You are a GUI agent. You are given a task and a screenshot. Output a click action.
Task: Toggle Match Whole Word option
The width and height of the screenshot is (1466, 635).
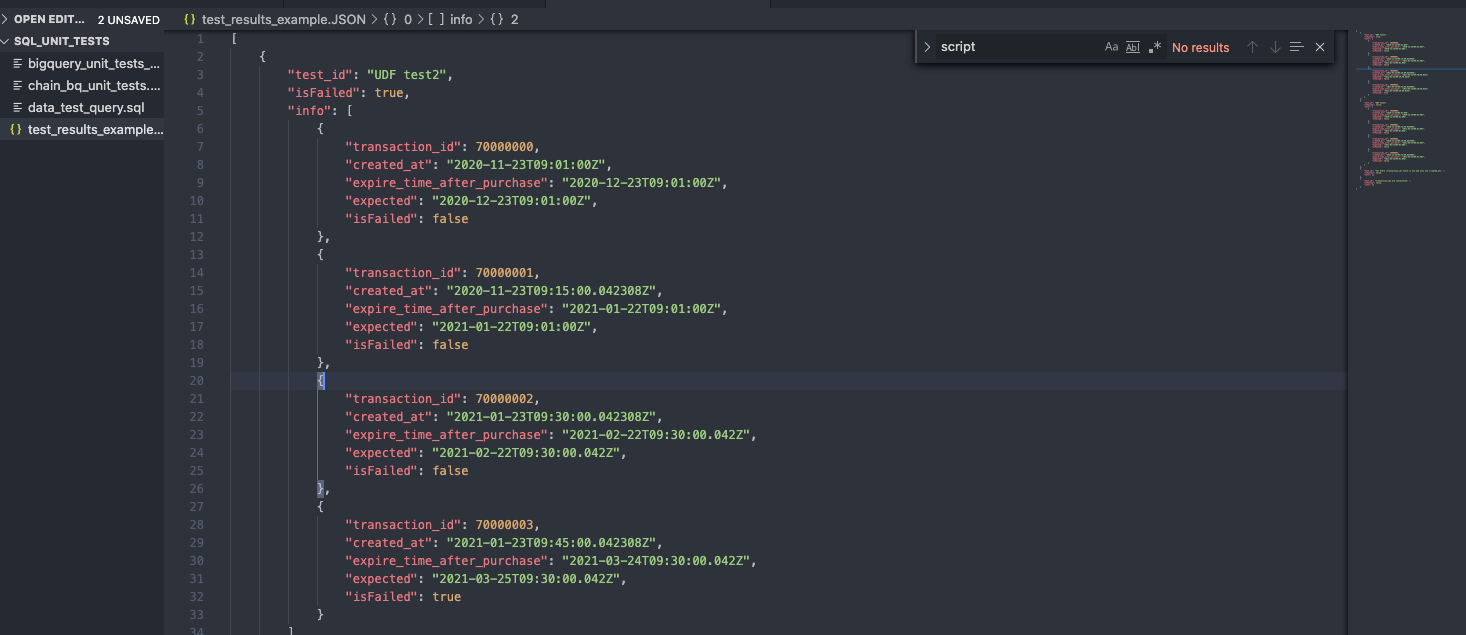point(1133,47)
